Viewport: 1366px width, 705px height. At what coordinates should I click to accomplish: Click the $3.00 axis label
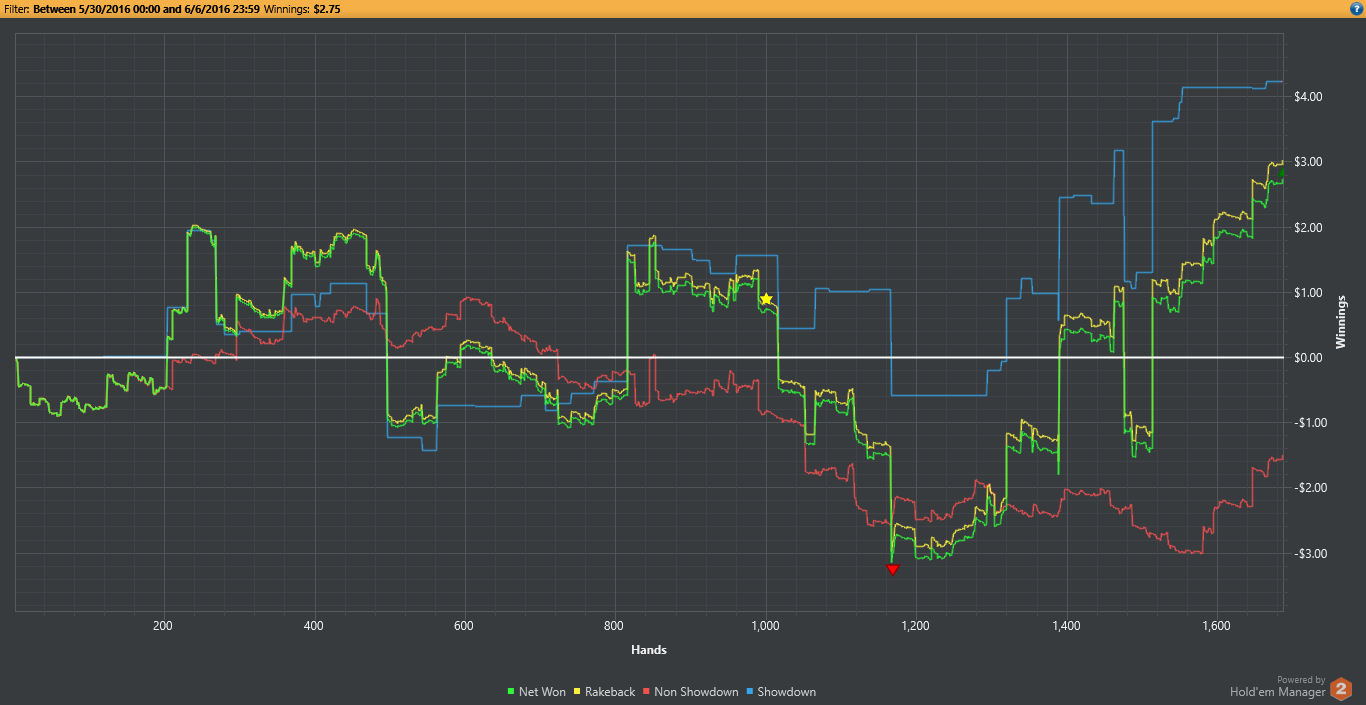pos(1308,162)
